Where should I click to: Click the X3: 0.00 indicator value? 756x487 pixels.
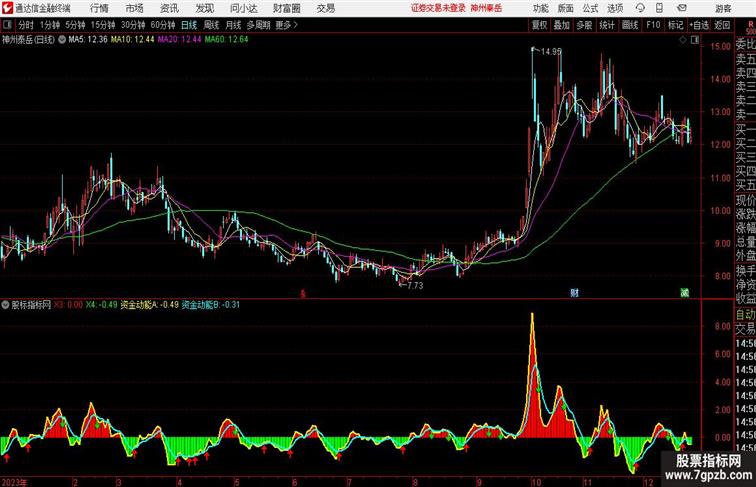[68, 305]
